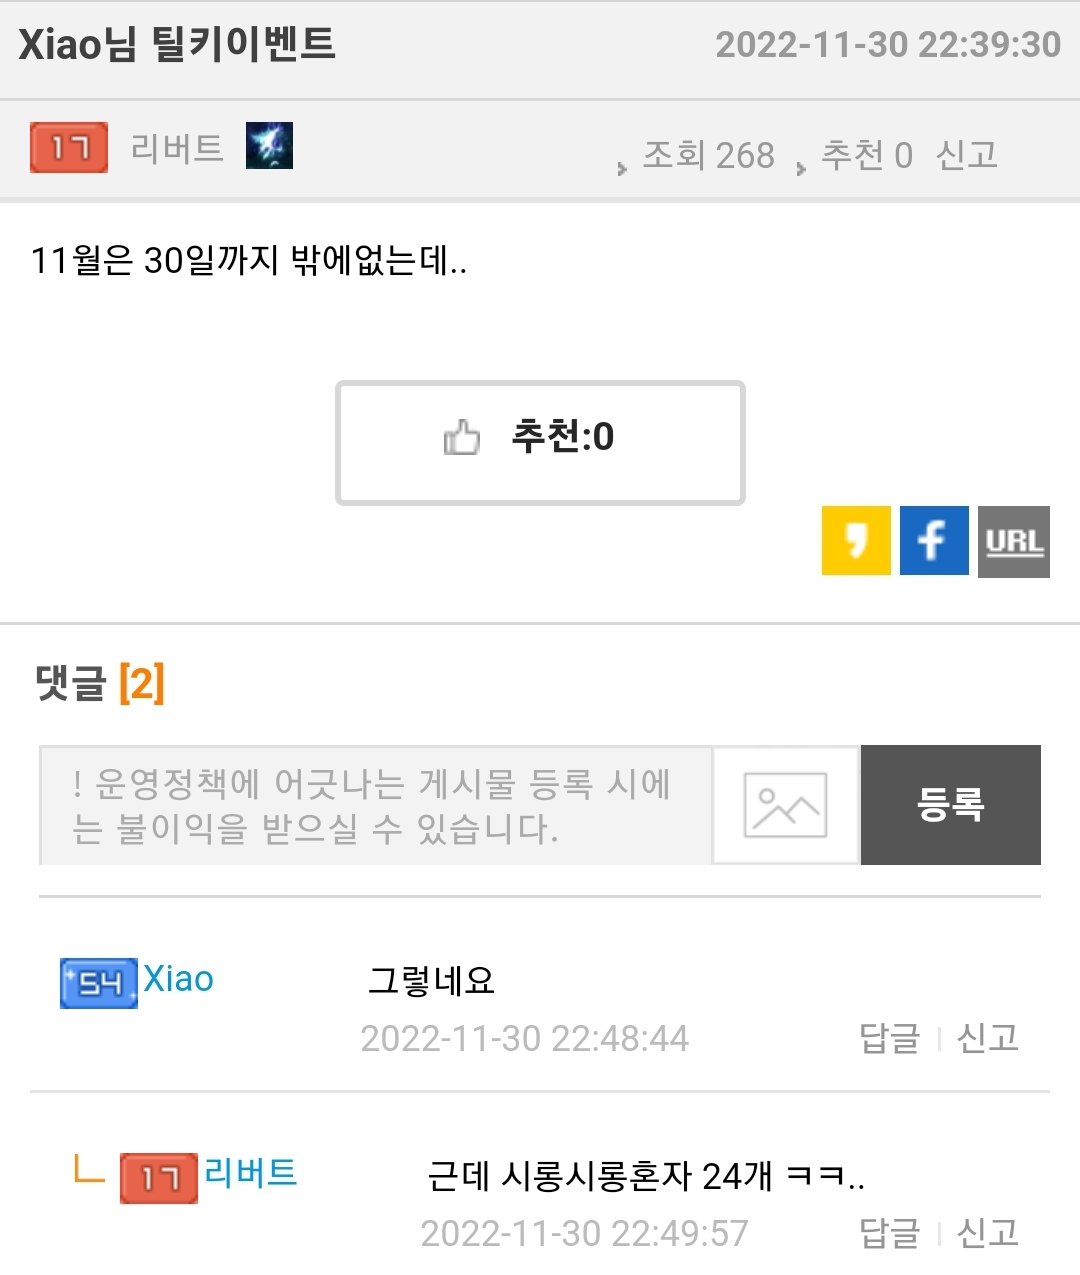Reply to 리버트's comment via 답글
Viewport: 1080px width, 1275px height.
click(x=889, y=1233)
